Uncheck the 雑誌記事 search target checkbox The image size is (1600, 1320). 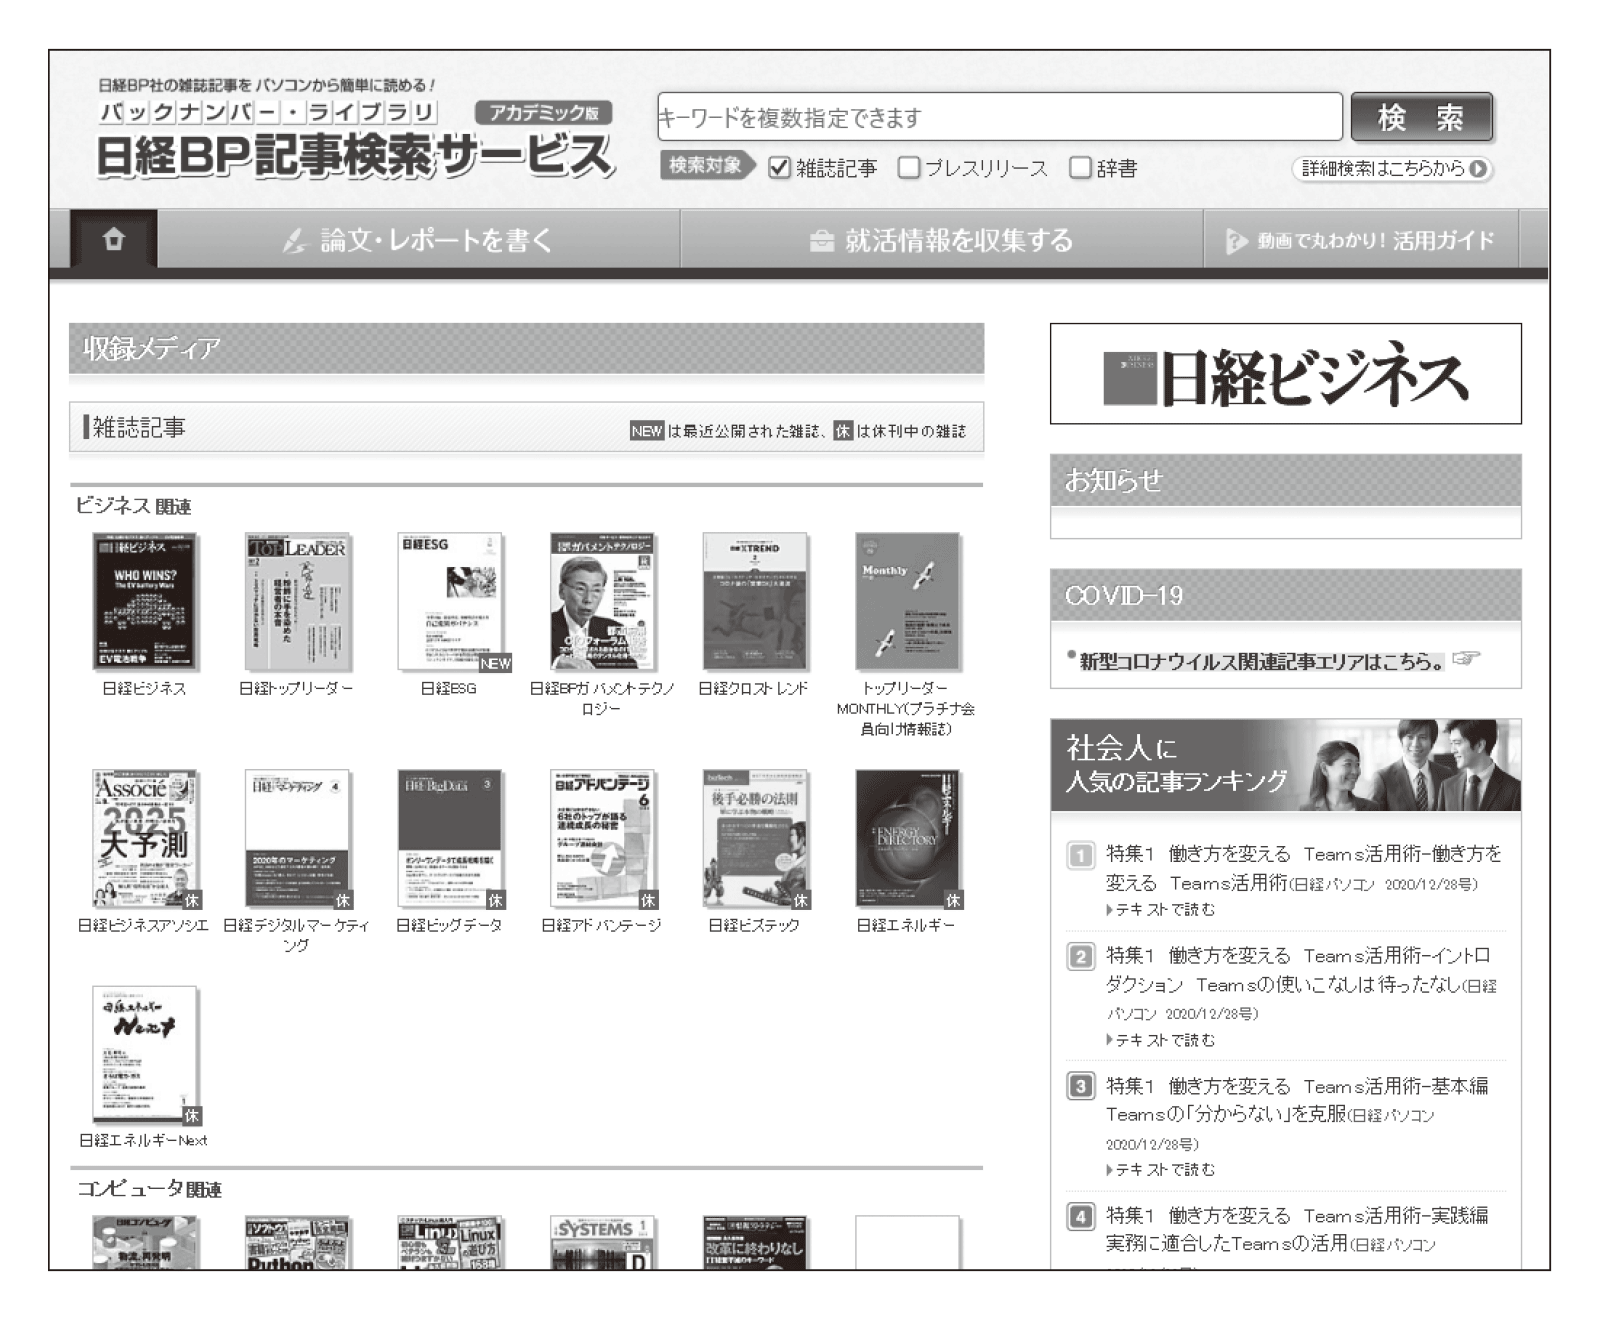779,168
